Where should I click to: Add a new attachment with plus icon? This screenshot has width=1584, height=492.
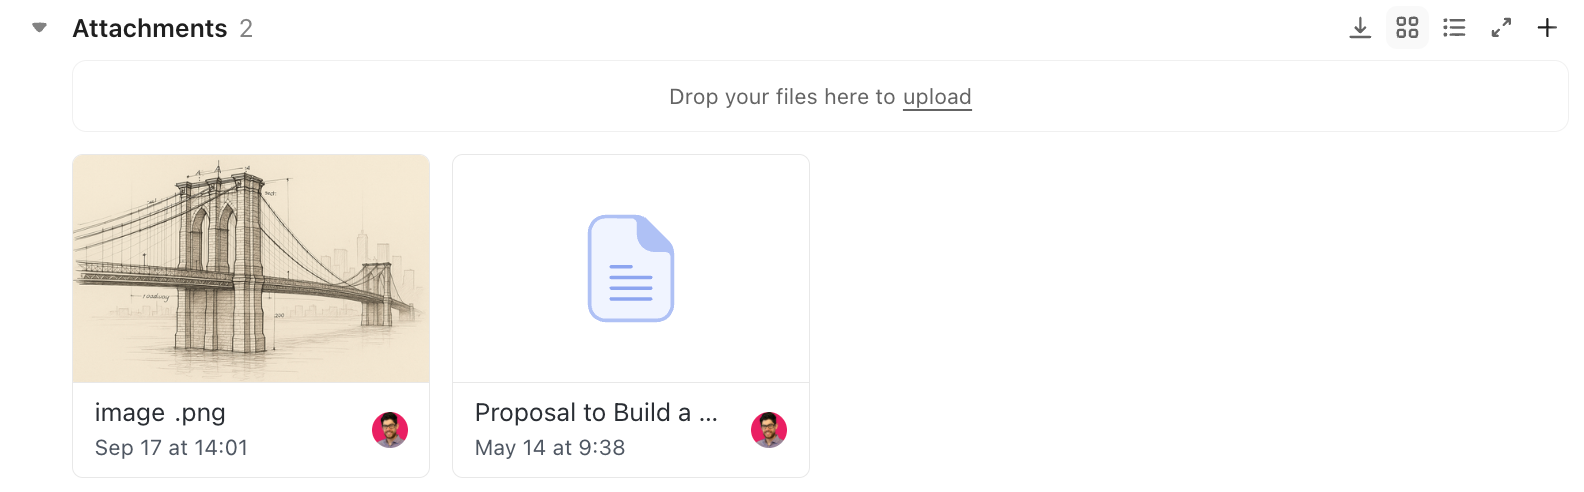pos(1547,28)
